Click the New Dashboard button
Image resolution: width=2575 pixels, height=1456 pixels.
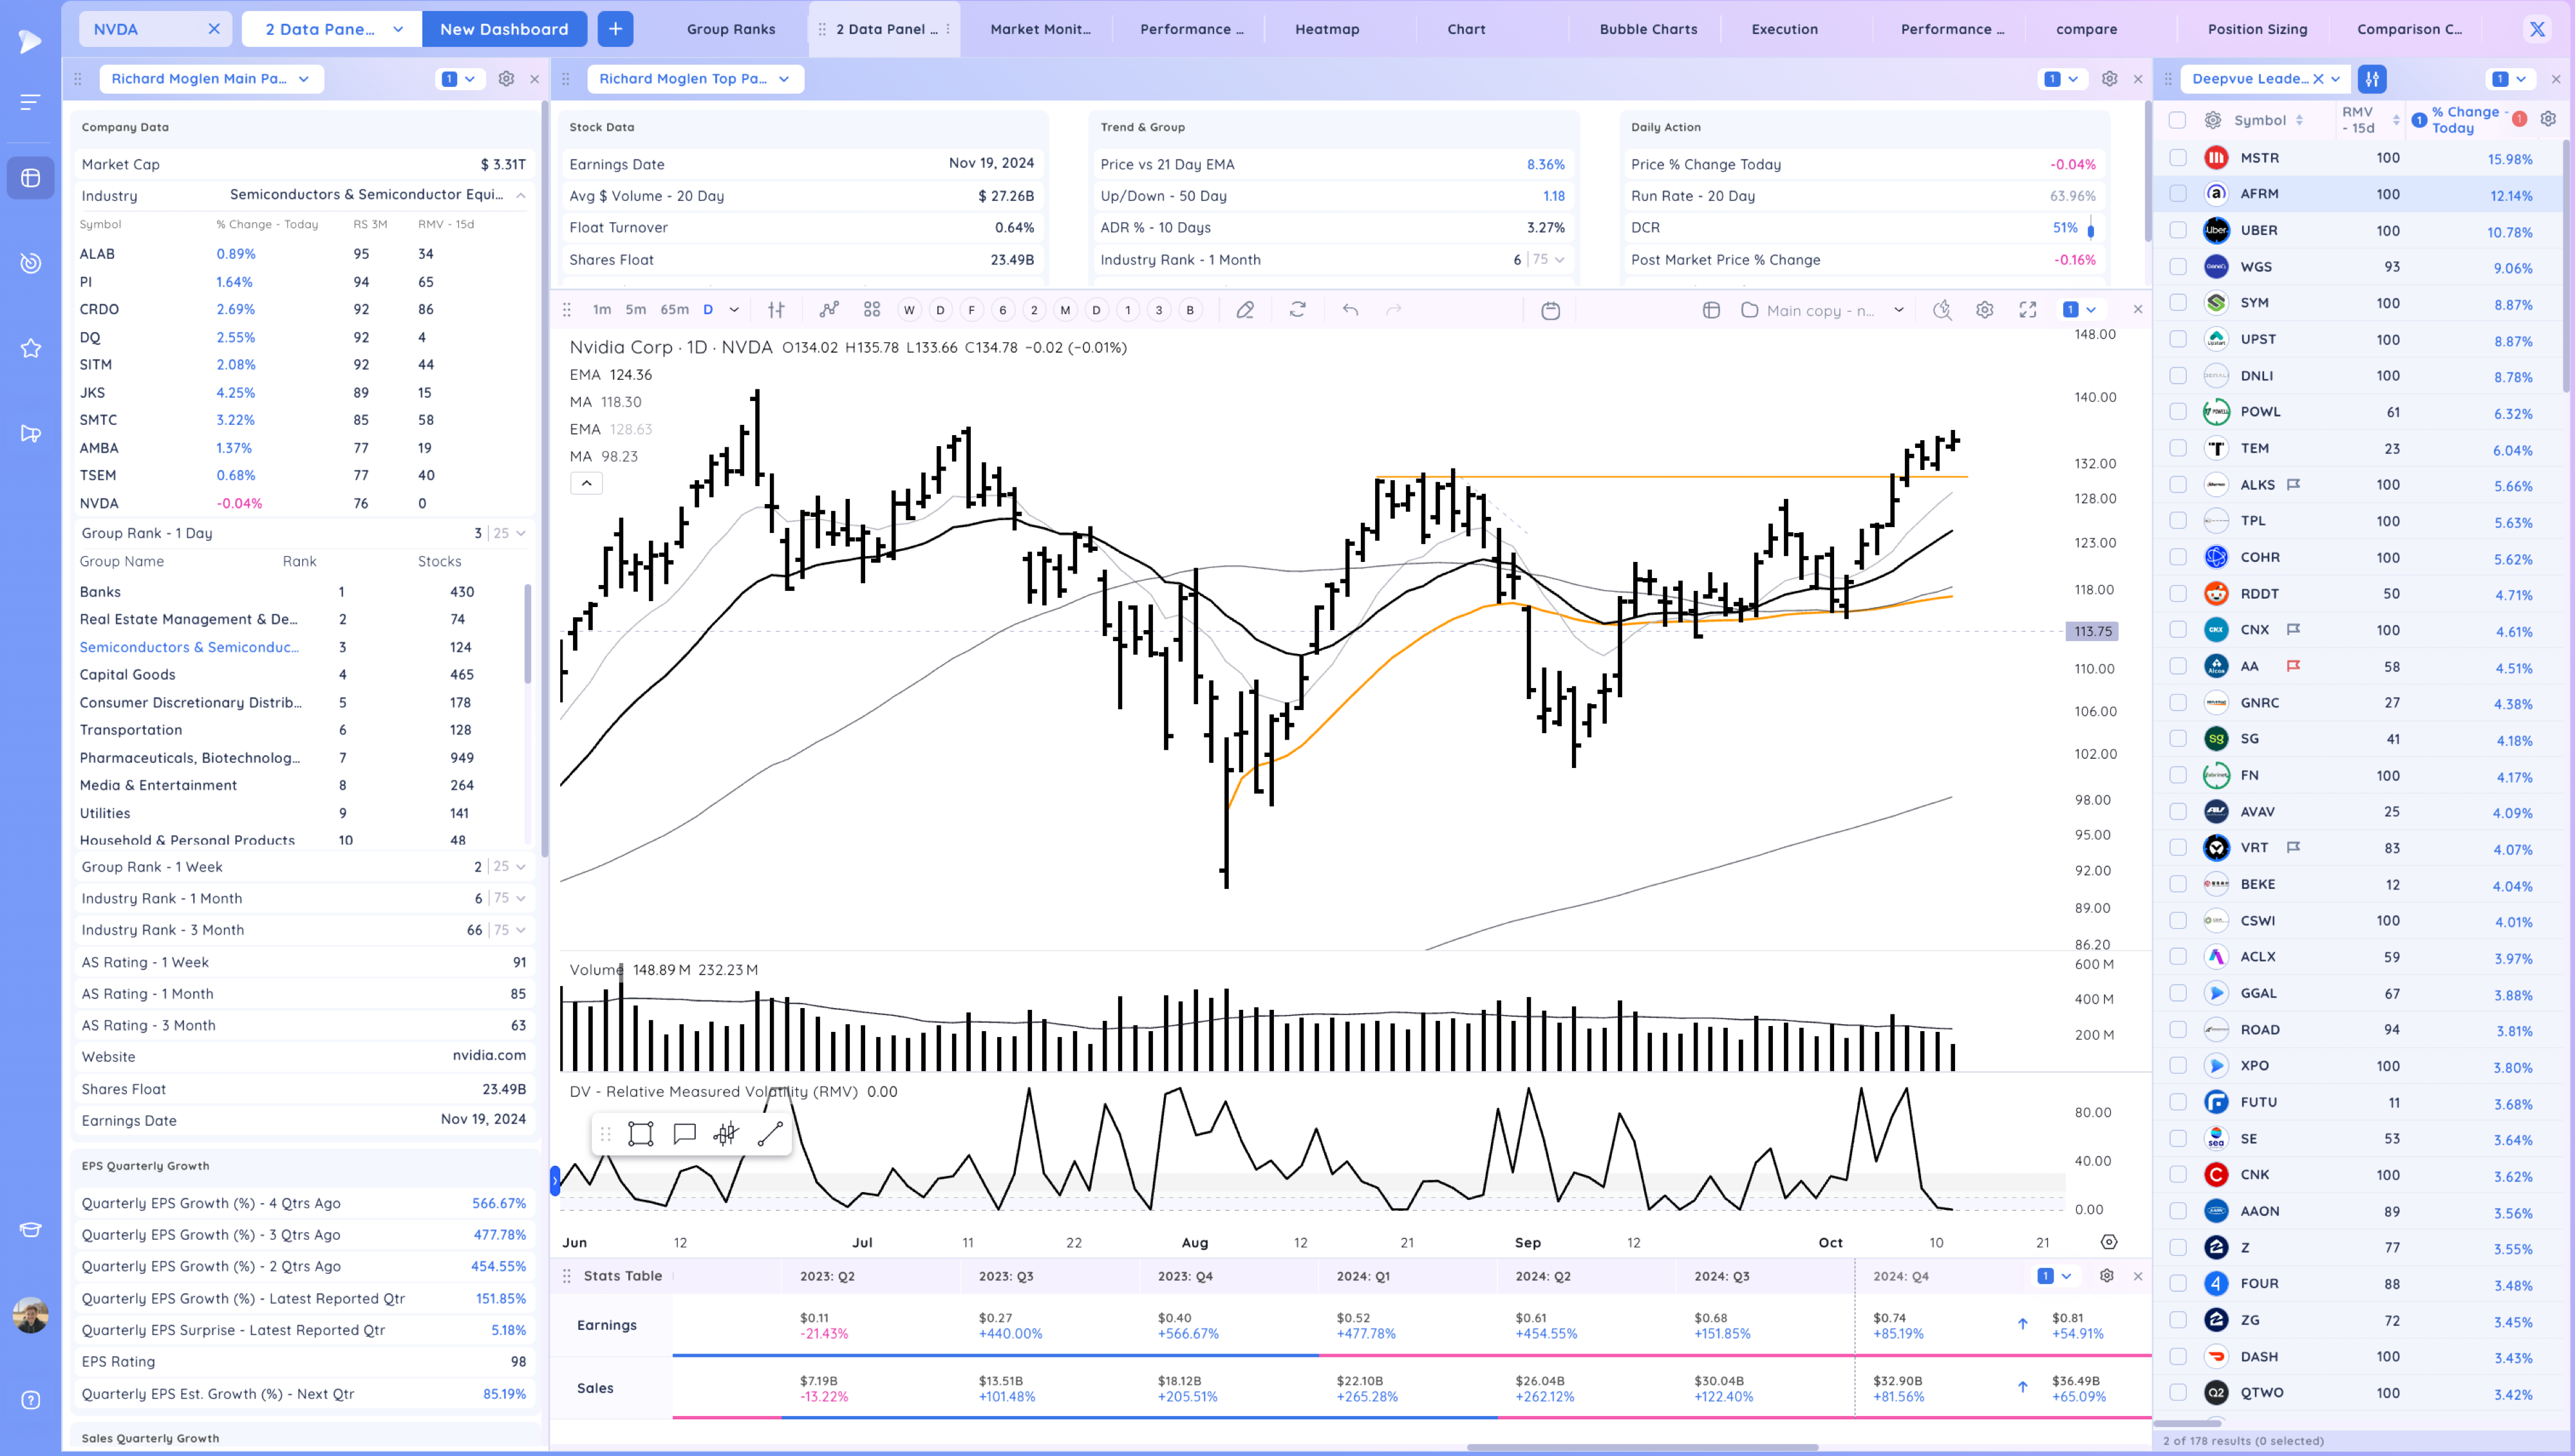pyautogui.click(x=504, y=29)
